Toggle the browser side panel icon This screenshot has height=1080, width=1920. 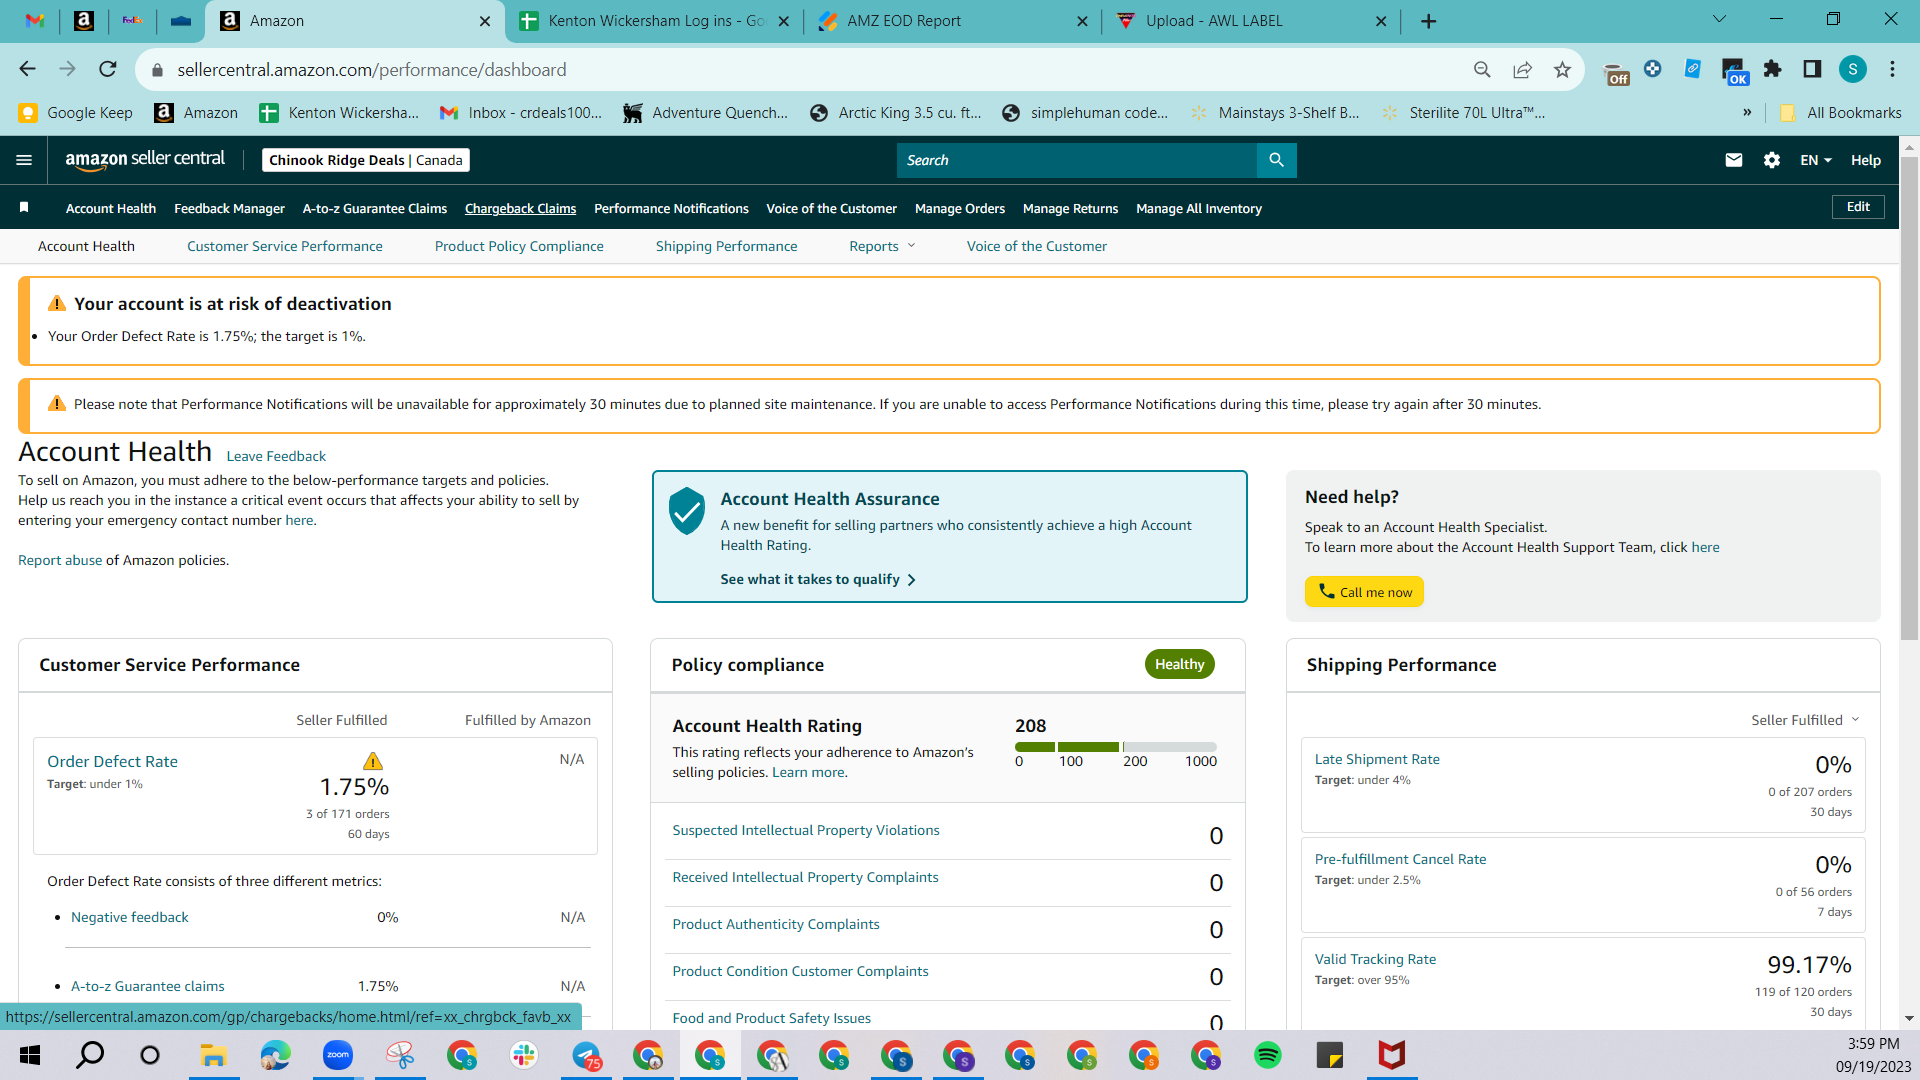[x=1812, y=69]
